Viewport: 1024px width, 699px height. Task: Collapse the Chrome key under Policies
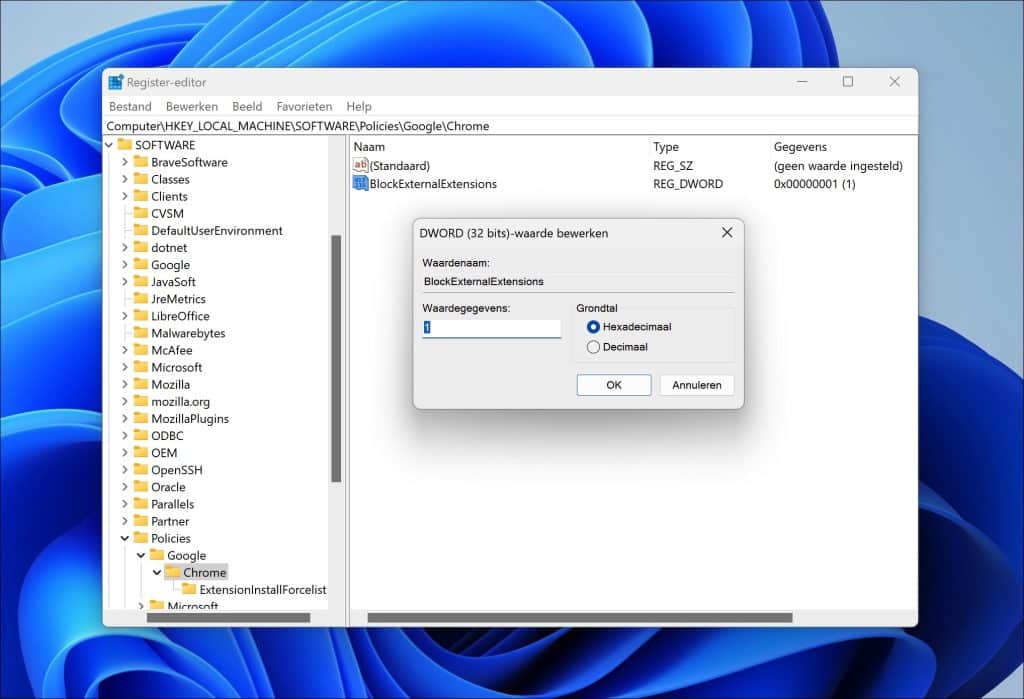tap(157, 572)
